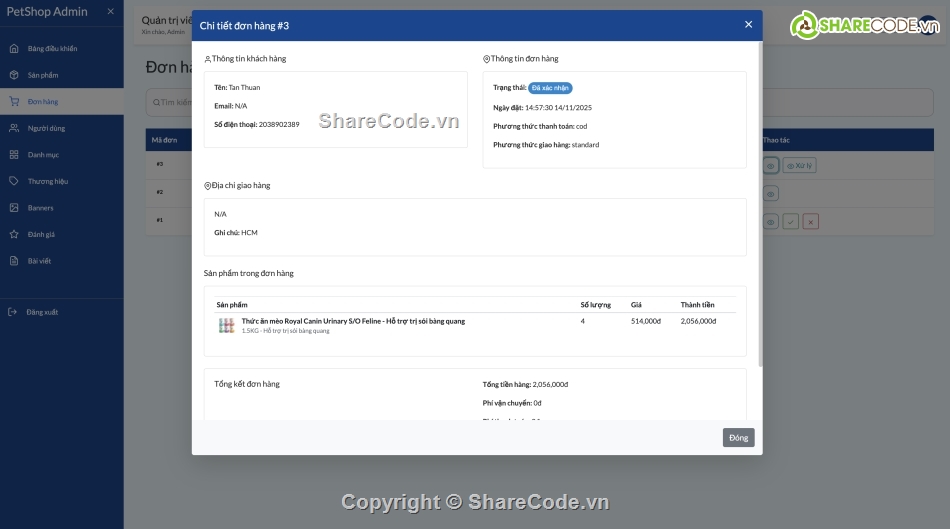Click the #1 order row id

(x=160, y=220)
